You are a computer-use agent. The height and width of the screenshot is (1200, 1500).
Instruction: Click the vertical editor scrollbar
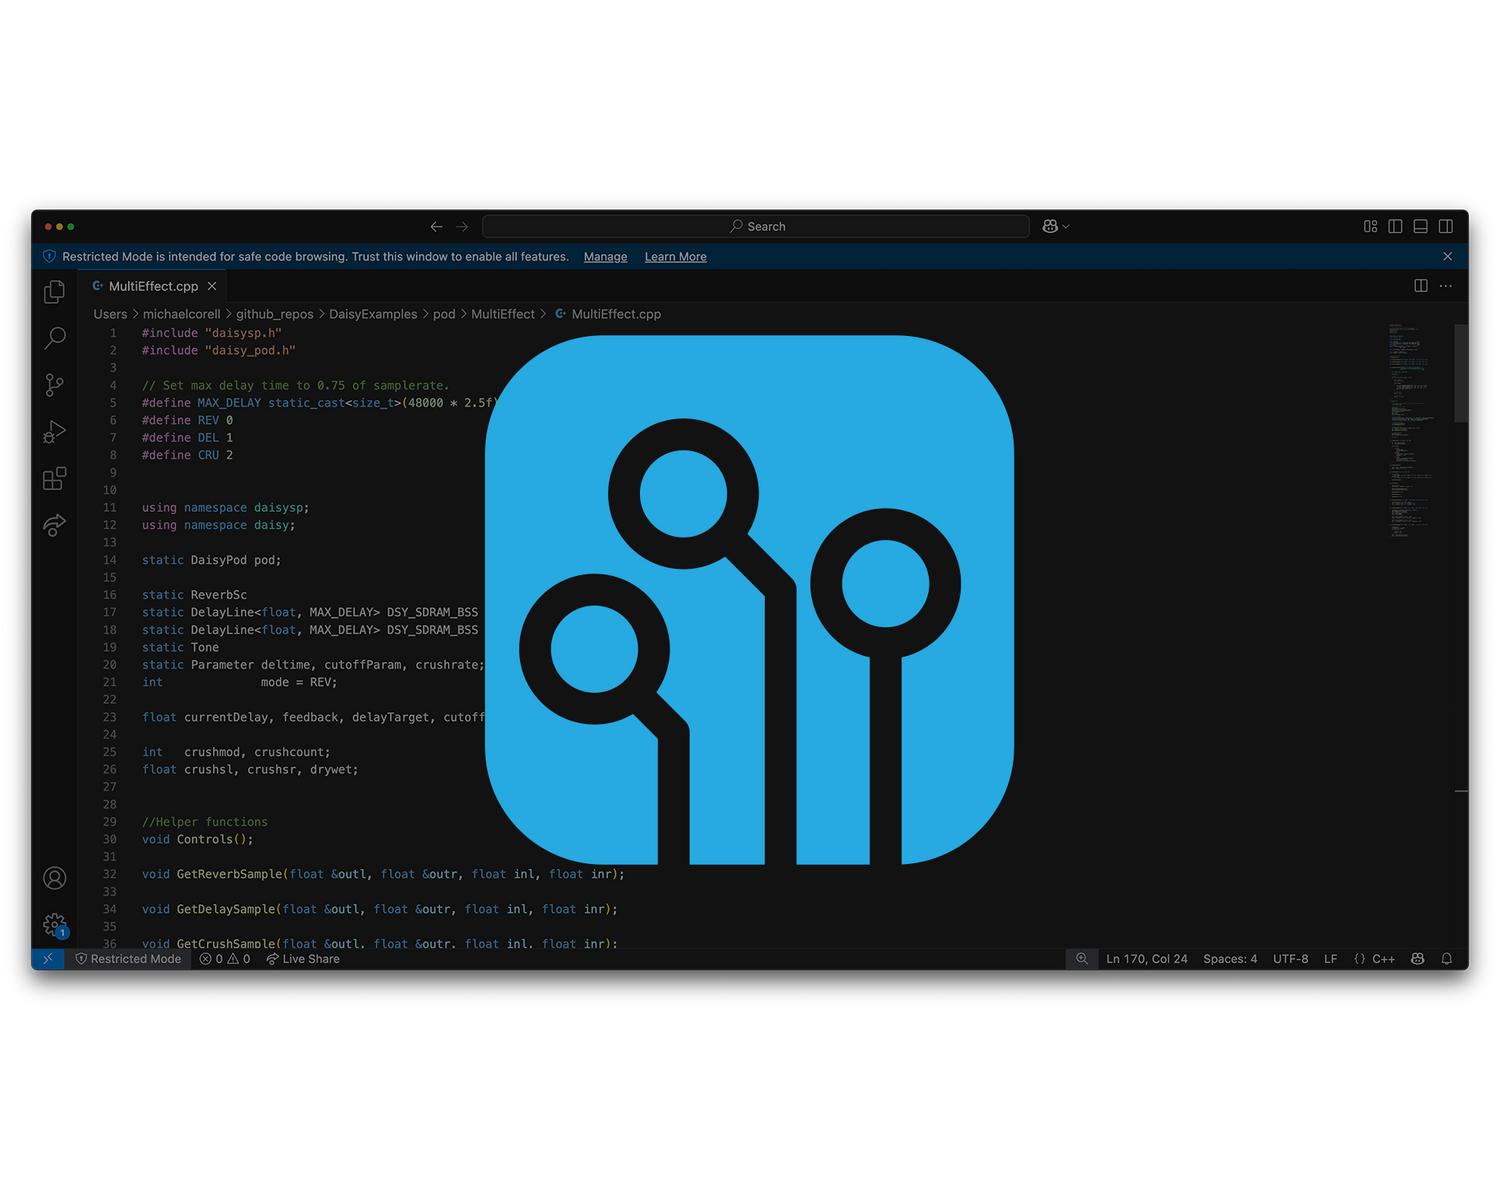tap(1461, 373)
